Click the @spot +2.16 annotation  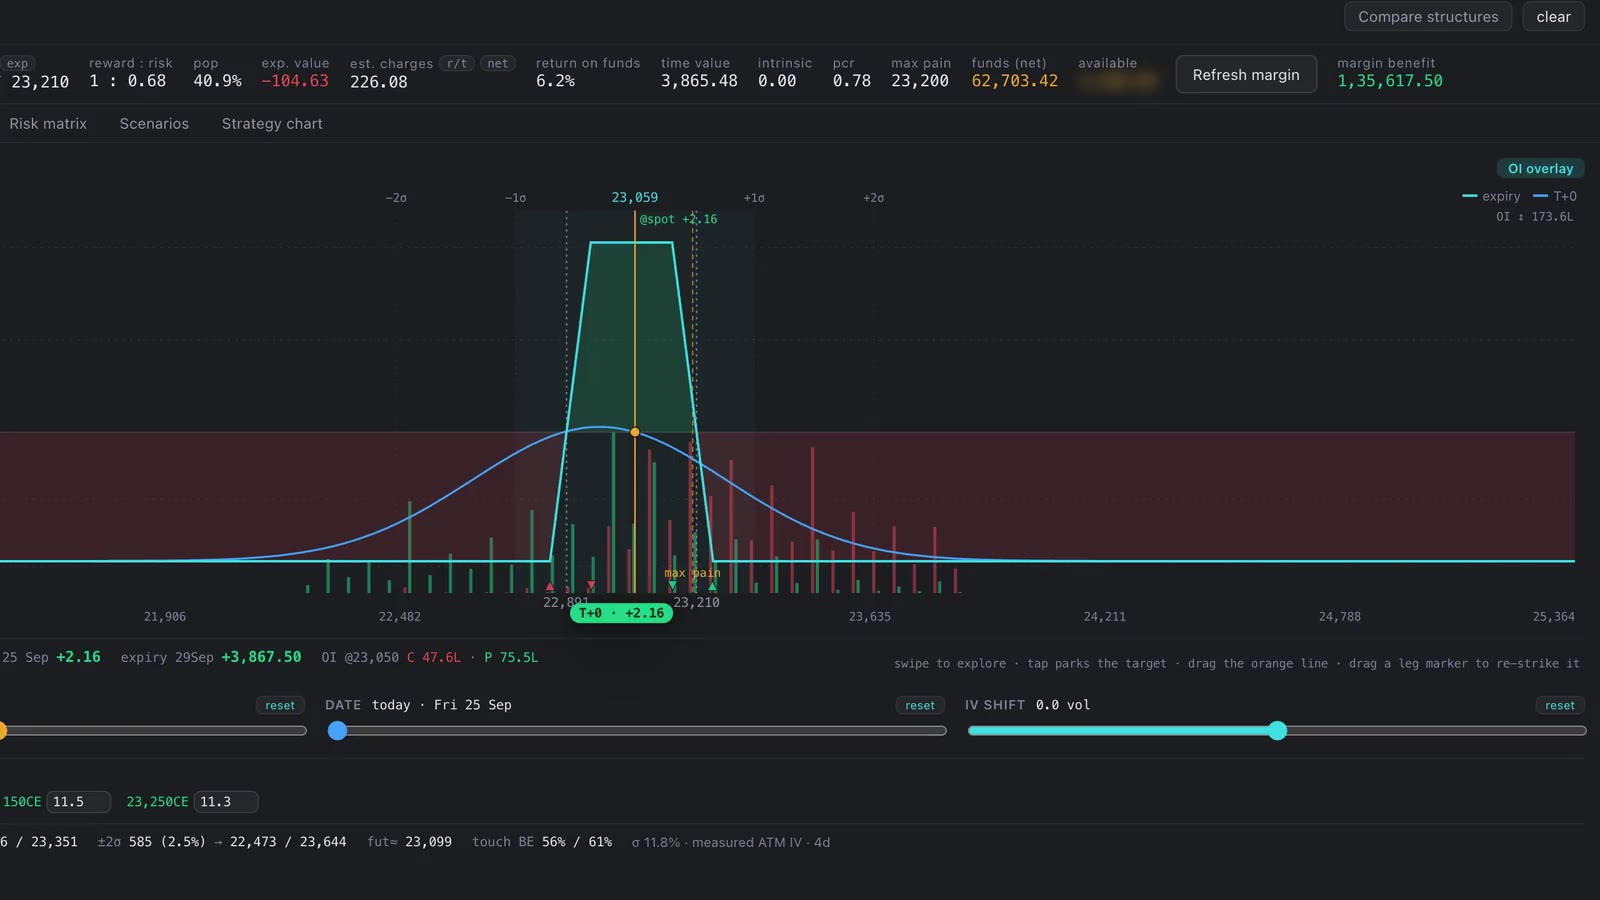coord(678,219)
